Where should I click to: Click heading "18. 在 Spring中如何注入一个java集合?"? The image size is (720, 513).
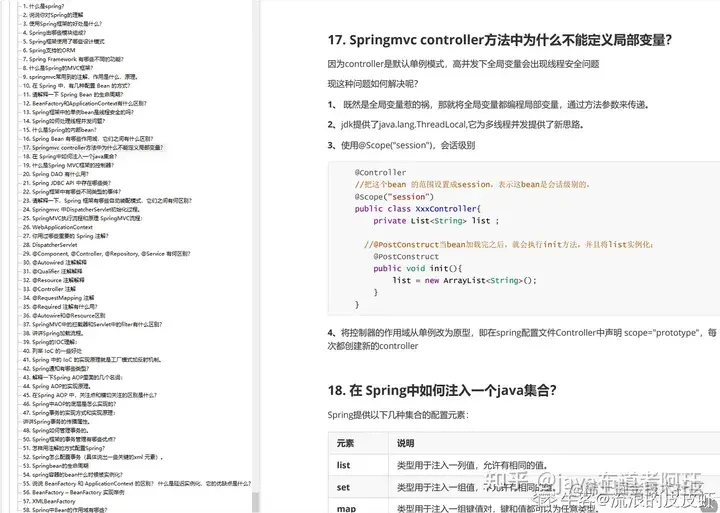coord(442,390)
